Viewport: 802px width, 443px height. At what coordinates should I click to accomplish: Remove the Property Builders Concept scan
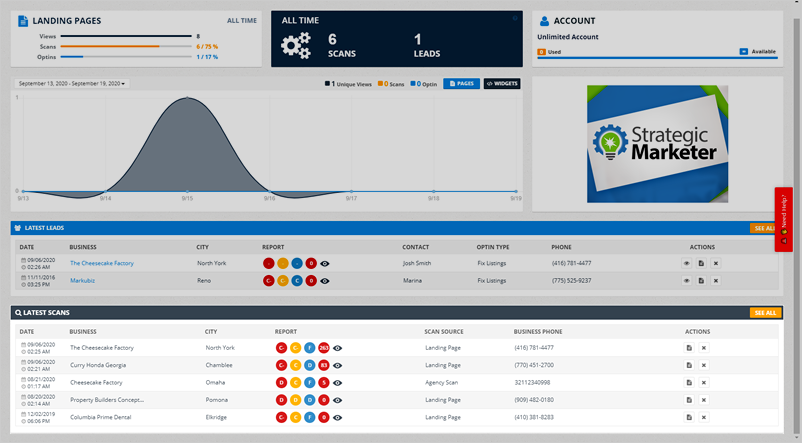[704, 400]
